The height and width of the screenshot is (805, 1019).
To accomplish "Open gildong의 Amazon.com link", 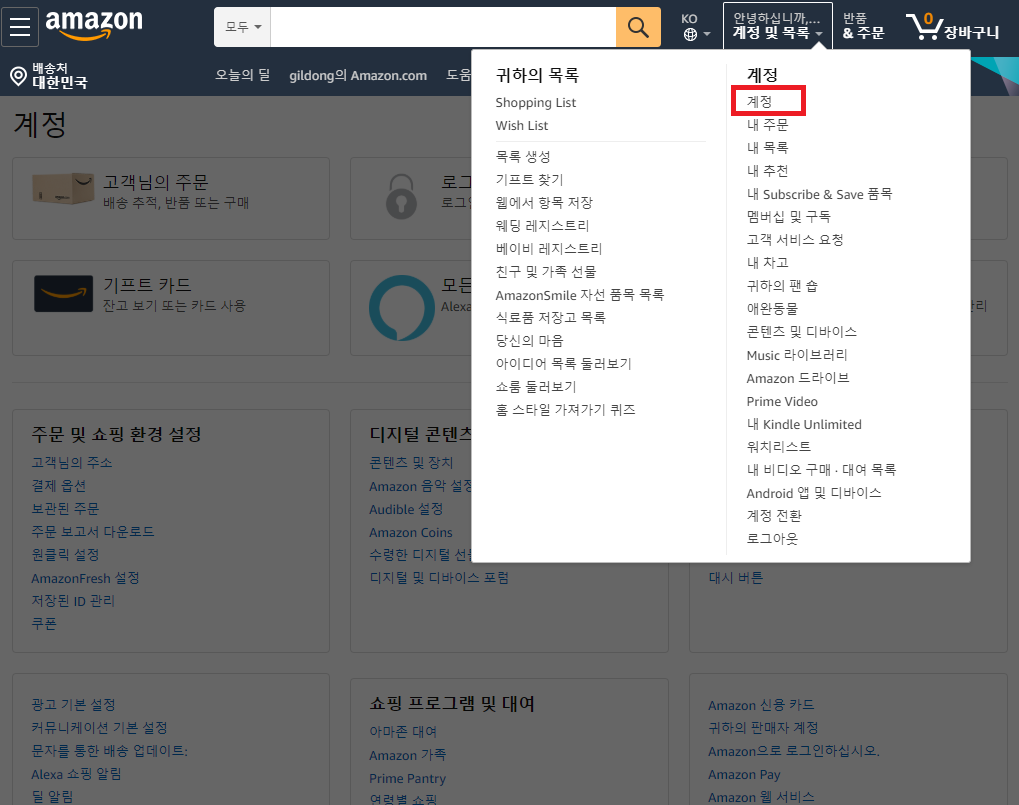I will 358,75.
